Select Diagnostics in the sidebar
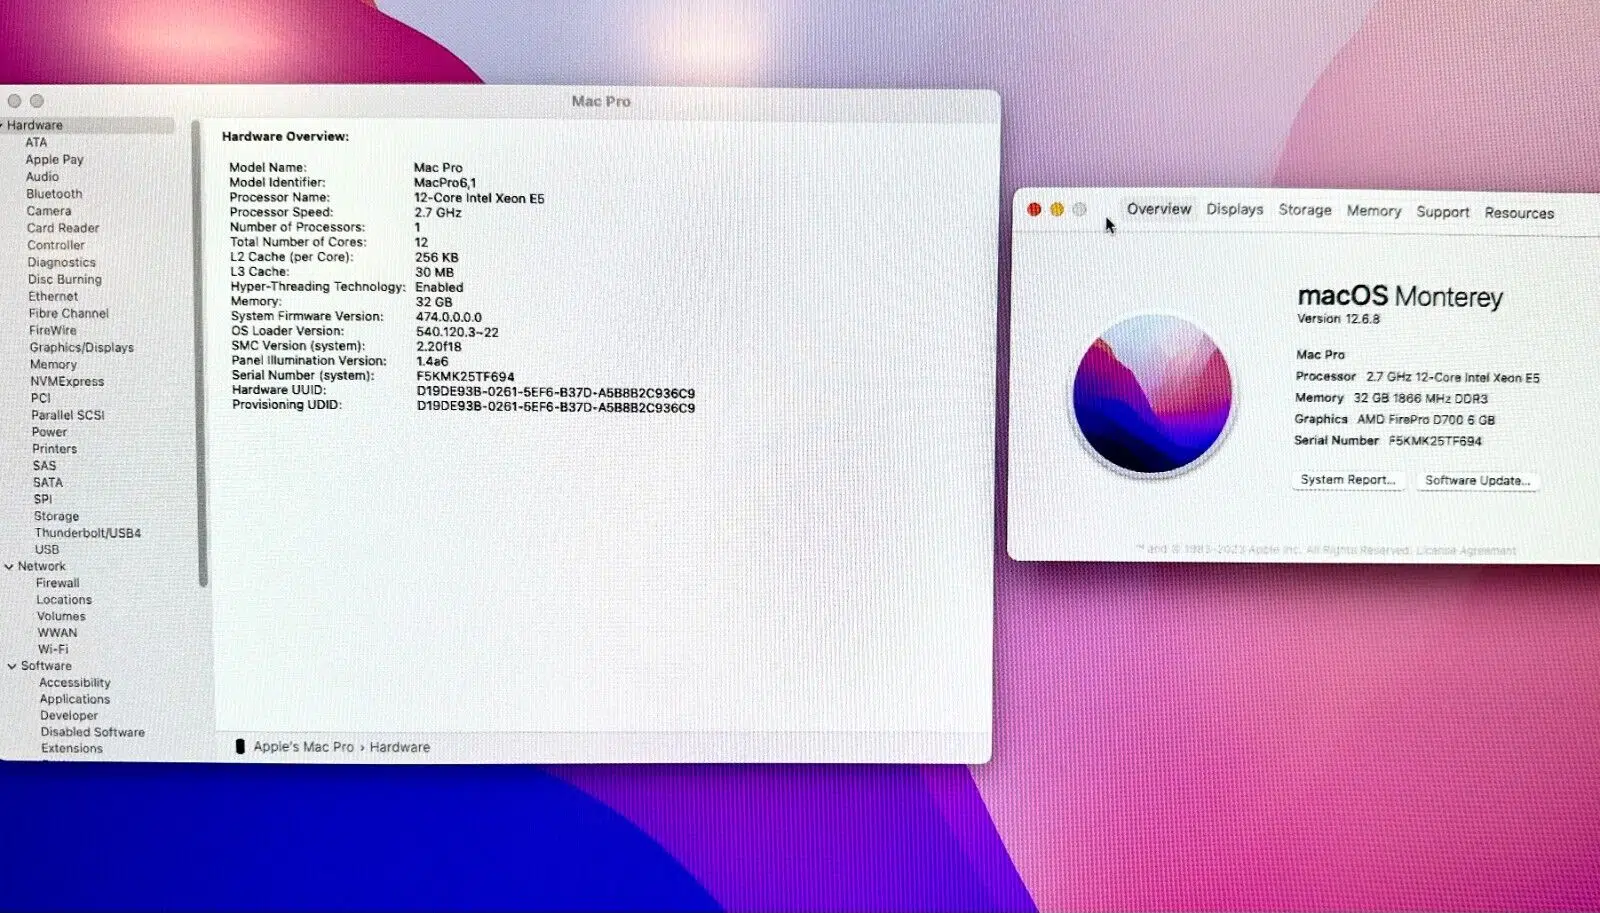Viewport: 1600px width, 913px height. coord(62,262)
